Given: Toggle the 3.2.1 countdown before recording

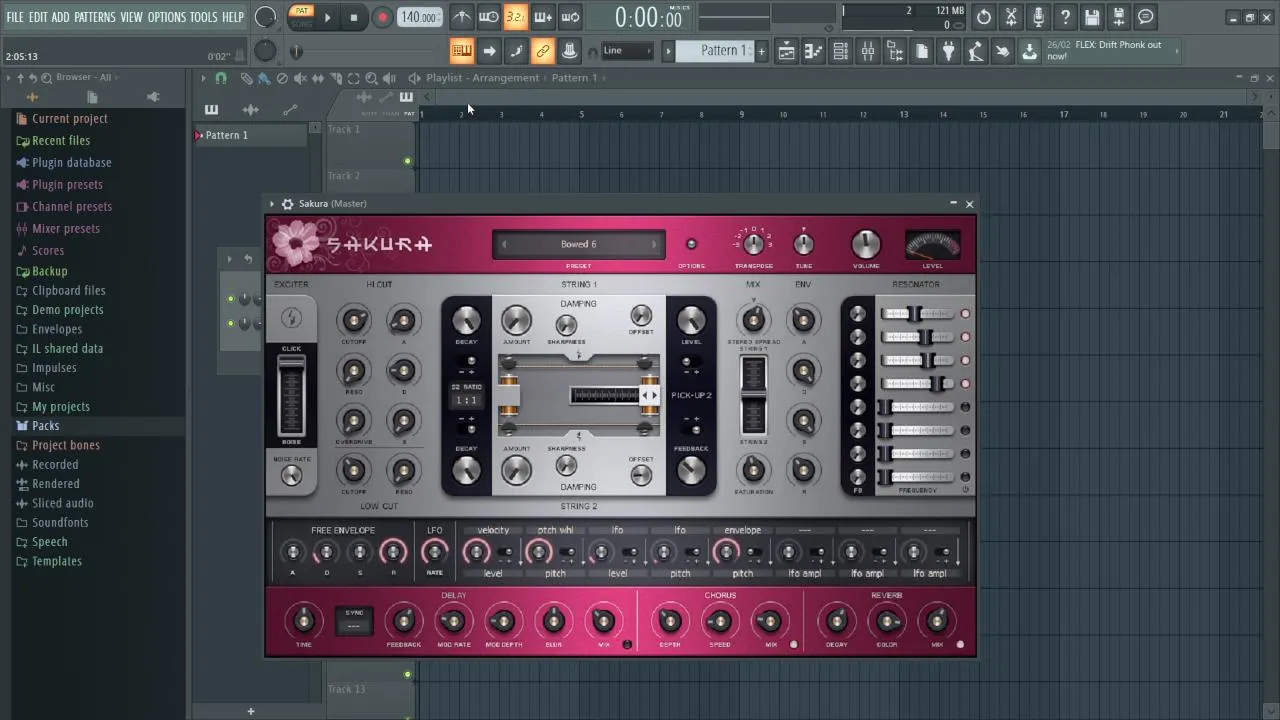Looking at the screenshot, I should pos(515,17).
